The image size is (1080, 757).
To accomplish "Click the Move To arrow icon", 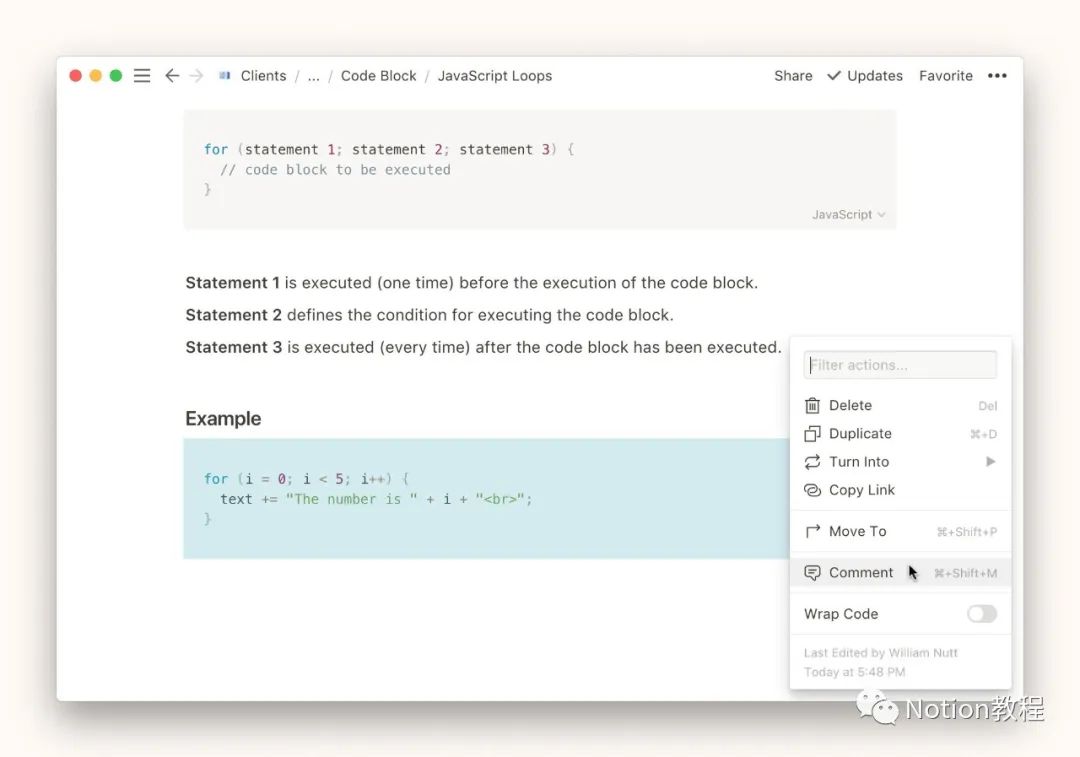I will 812,532.
